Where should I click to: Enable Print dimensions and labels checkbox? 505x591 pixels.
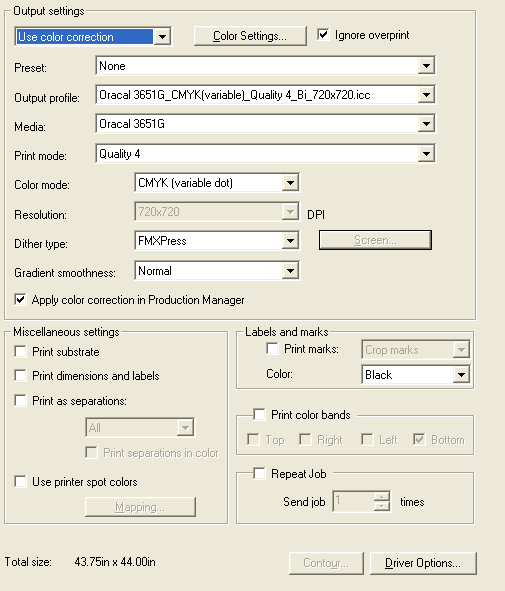20,376
